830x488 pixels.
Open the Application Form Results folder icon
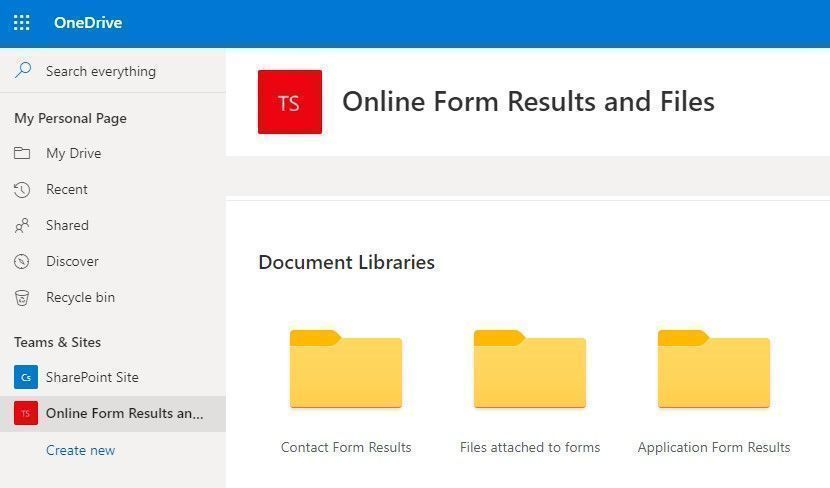click(714, 369)
